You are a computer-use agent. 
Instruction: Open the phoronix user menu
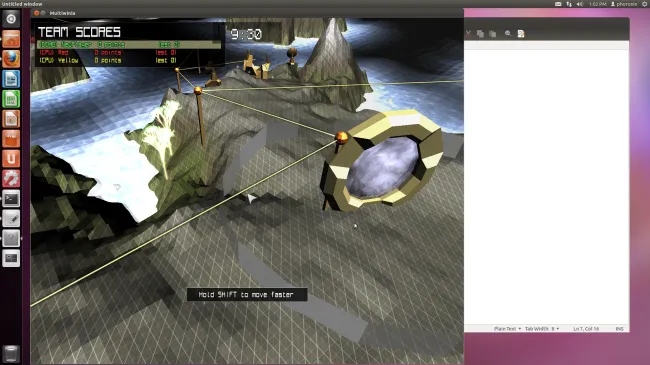coord(624,4)
